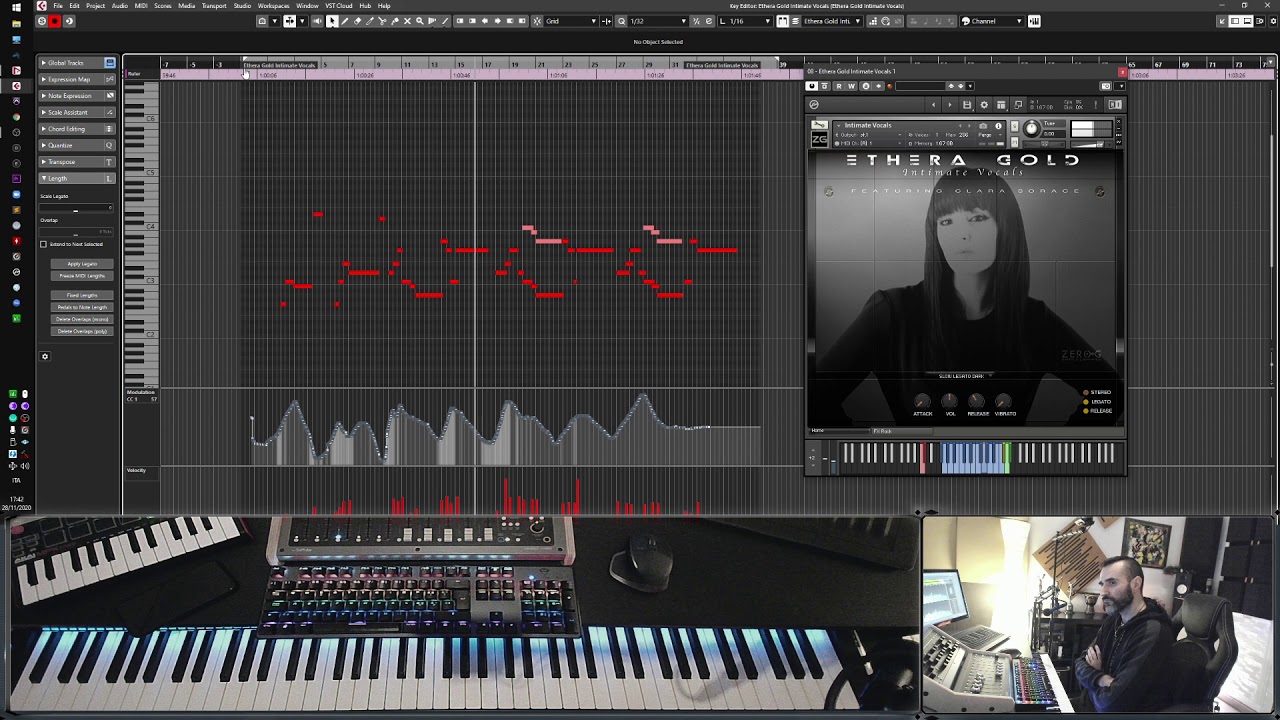
Task: Open inspector setup gear at panel bottom
Action: (44, 356)
